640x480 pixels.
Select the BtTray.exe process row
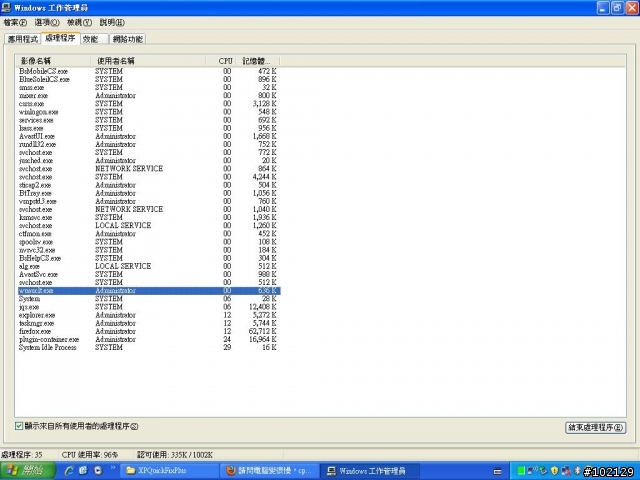tap(148, 193)
